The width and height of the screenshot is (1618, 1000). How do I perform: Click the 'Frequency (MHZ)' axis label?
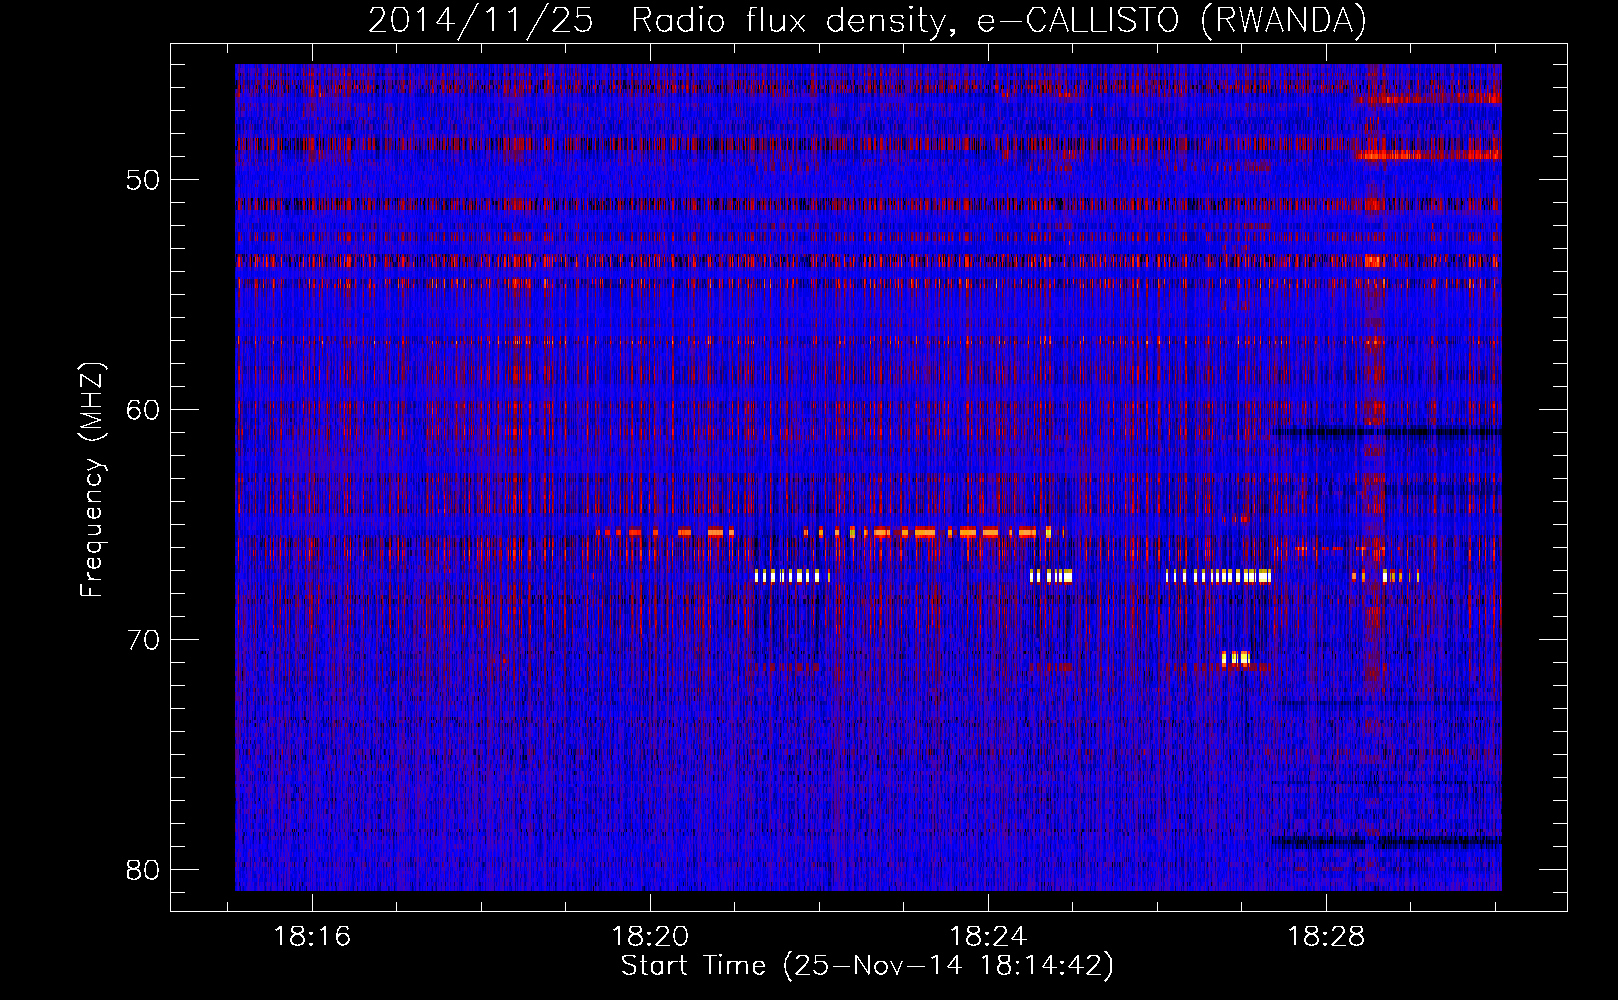(92, 480)
